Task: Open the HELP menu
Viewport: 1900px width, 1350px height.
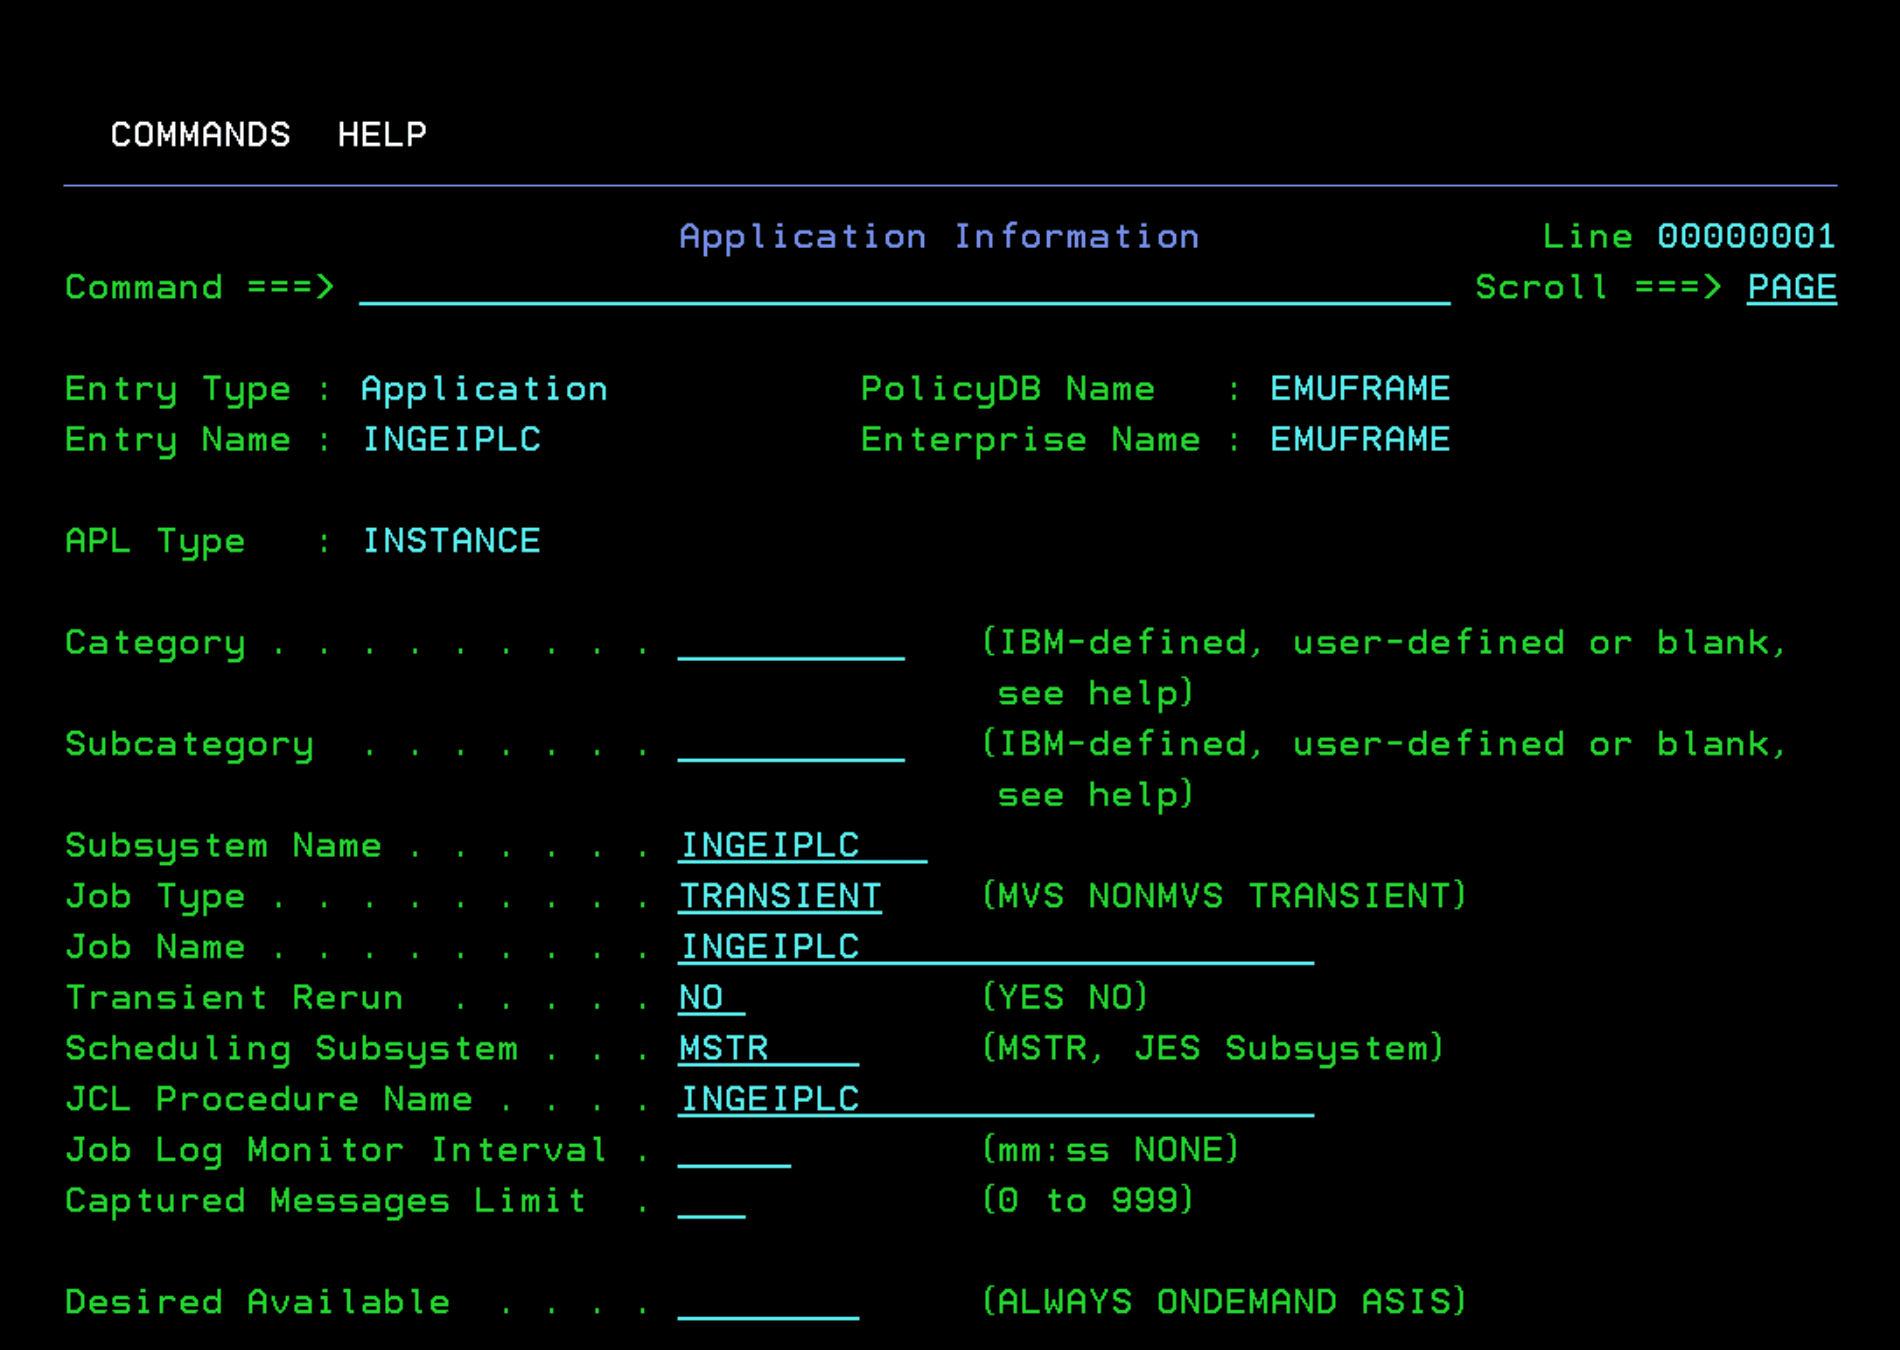Action: (381, 134)
